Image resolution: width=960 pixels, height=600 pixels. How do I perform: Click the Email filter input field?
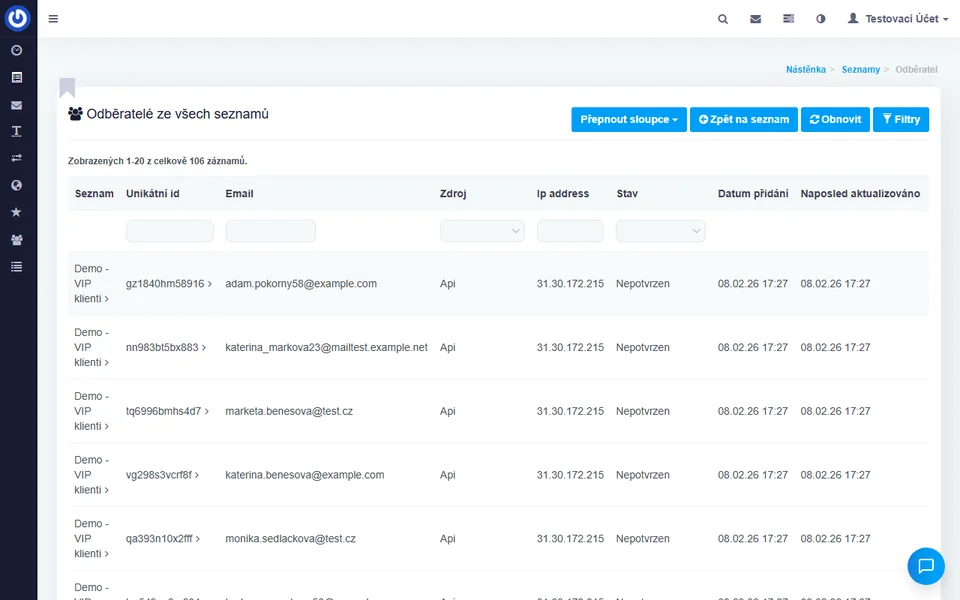point(270,231)
